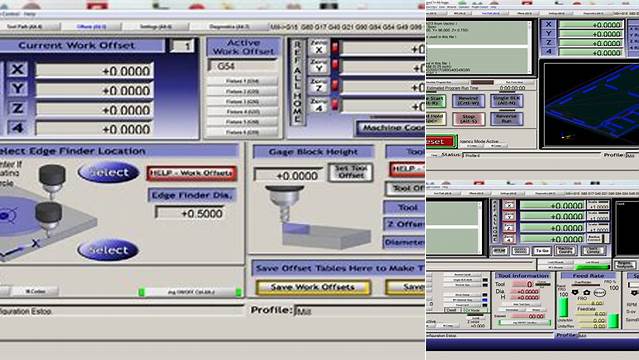
Task: Click the X axis label in Current Work Offset
Action: pyautogui.click(x=17, y=69)
